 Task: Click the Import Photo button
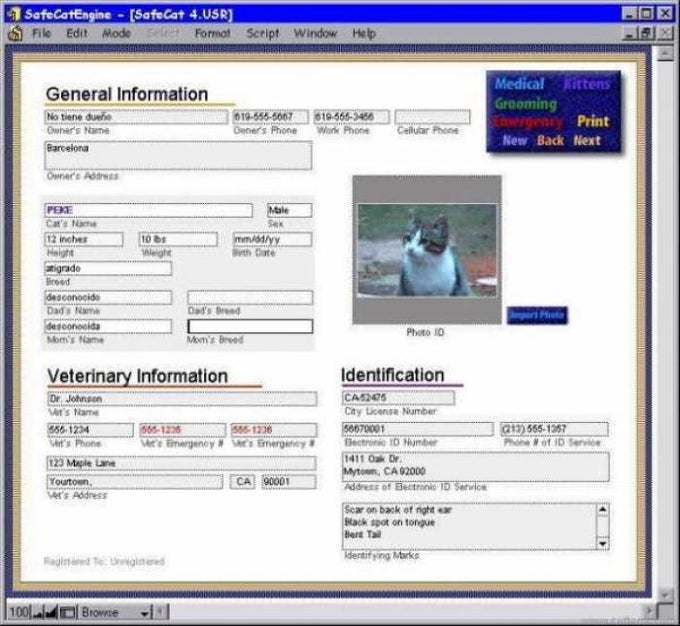point(537,315)
